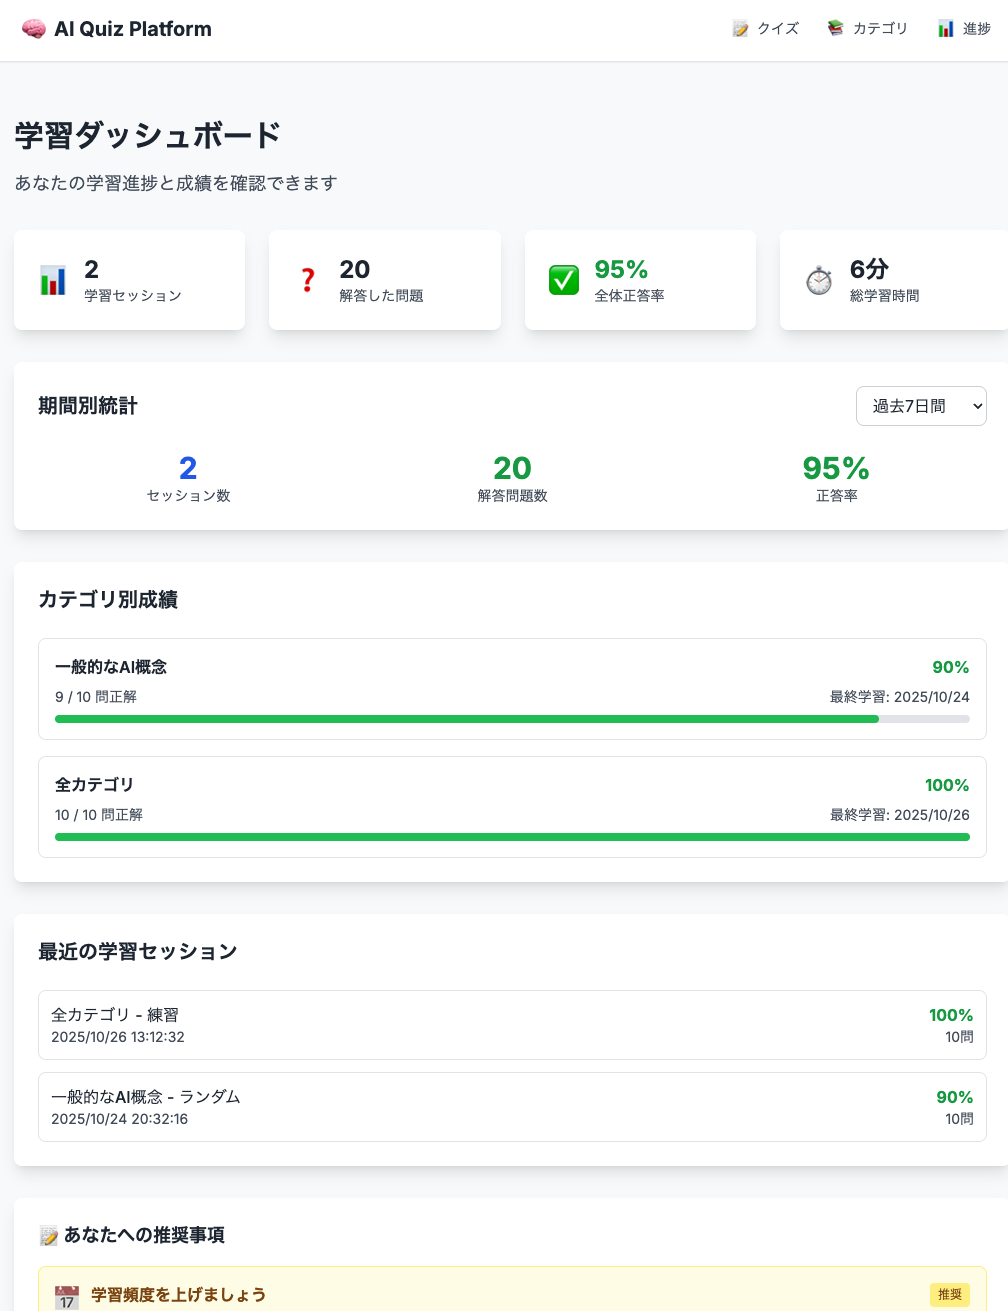
Task: Click the 学習頻度を上げましょう recommendation heading
Action: pyautogui.click(x=179, y=1295)
